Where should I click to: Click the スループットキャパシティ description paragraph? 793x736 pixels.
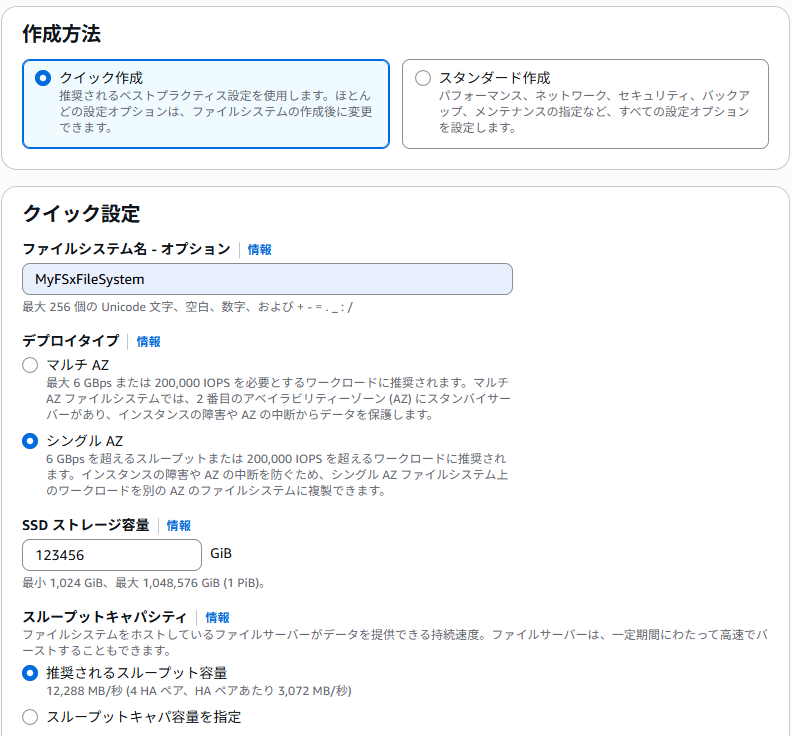(394, 642)
